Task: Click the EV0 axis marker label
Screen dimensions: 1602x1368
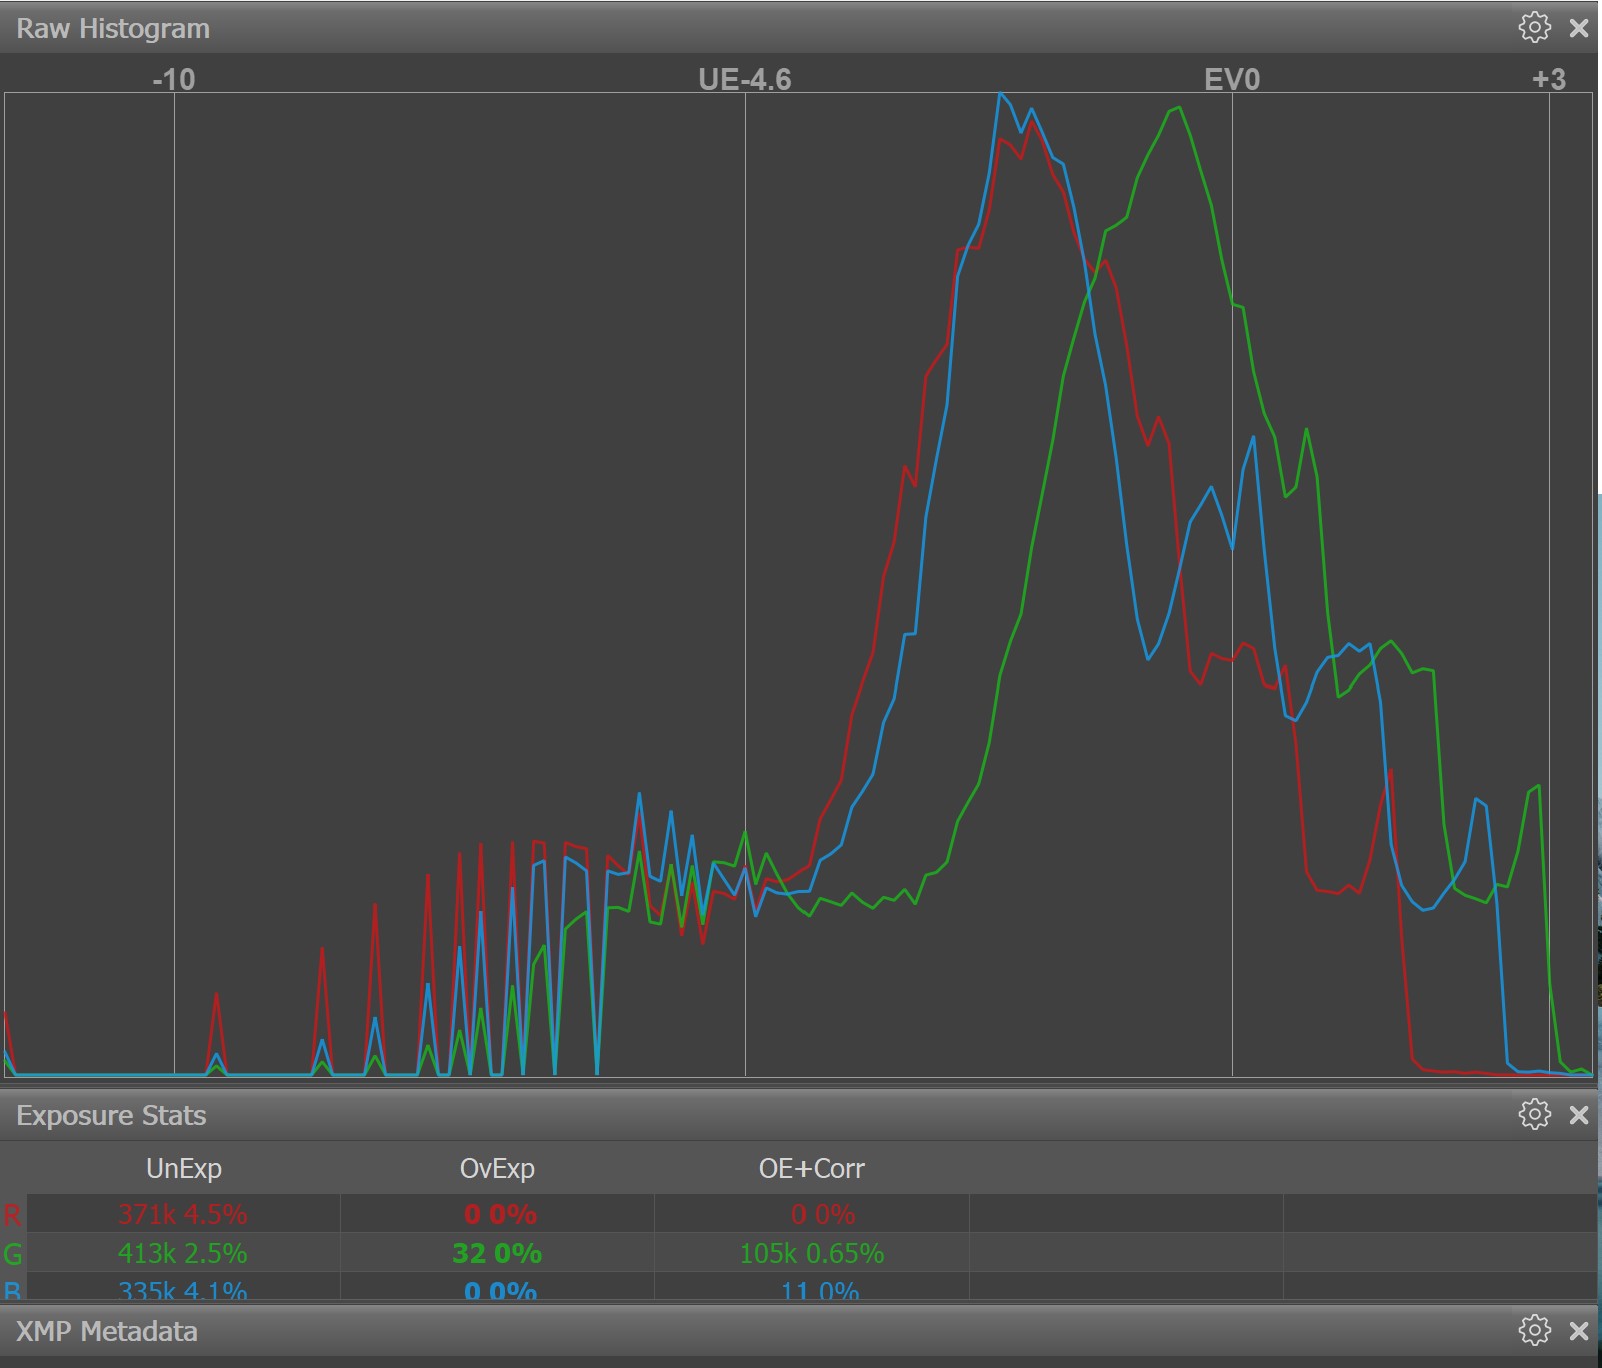Action: coord(1231,79)
